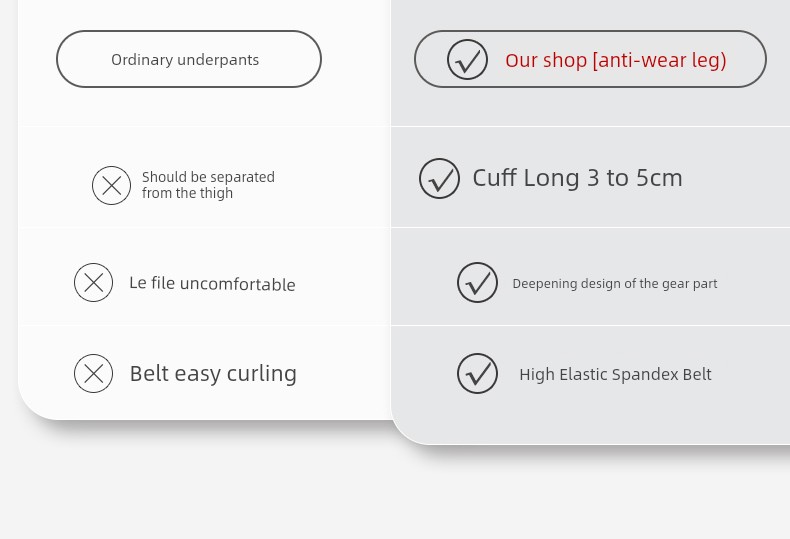Click the High Elastic Spandex Belt label
Screen dimensions: 790x539
[615, 374]
